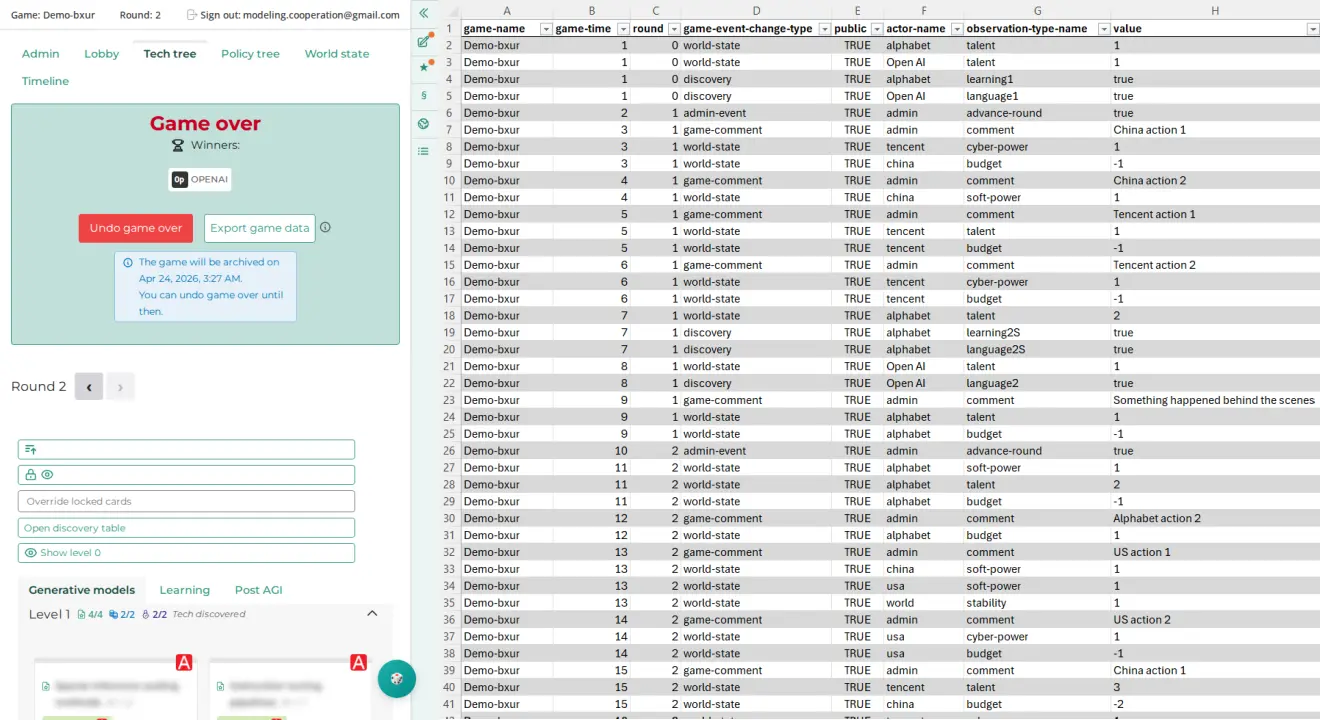The width and height of the screenshot is (1320, 720).
Task: Open the edit notes panel via pencil icon
Action: click(423, 42)
